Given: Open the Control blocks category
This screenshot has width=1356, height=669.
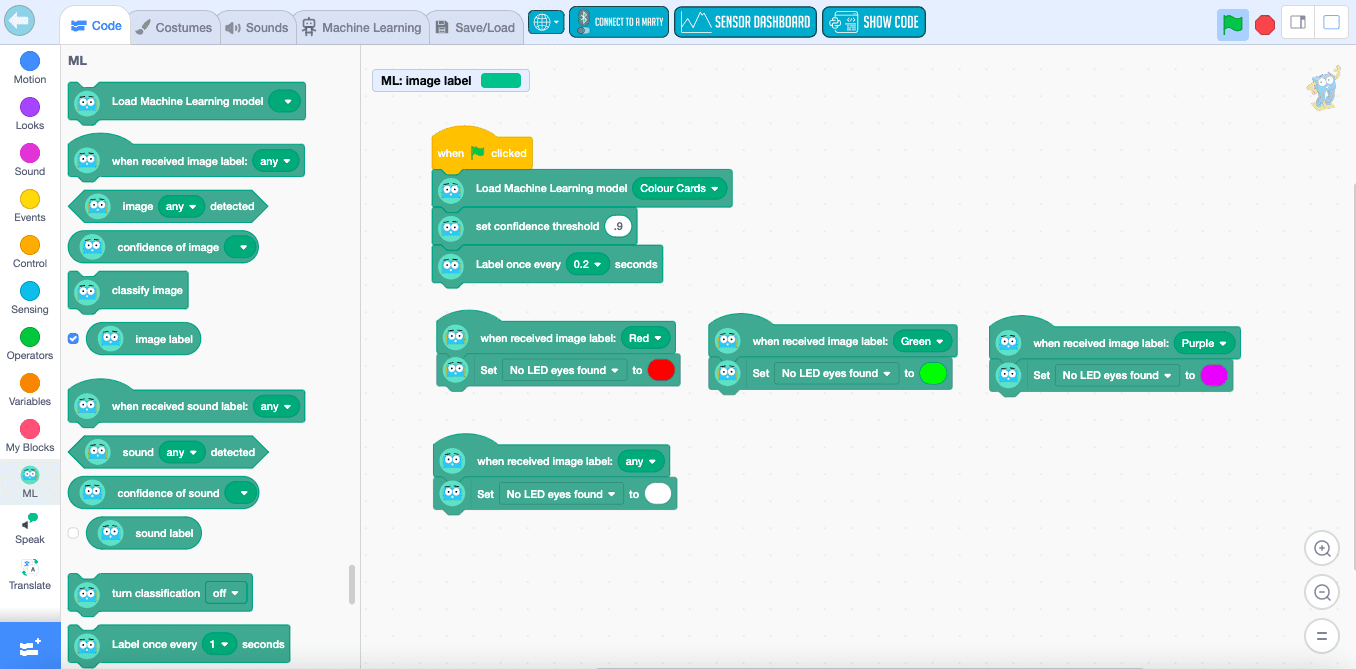Looking at the screenshot, I should (30, 252).
